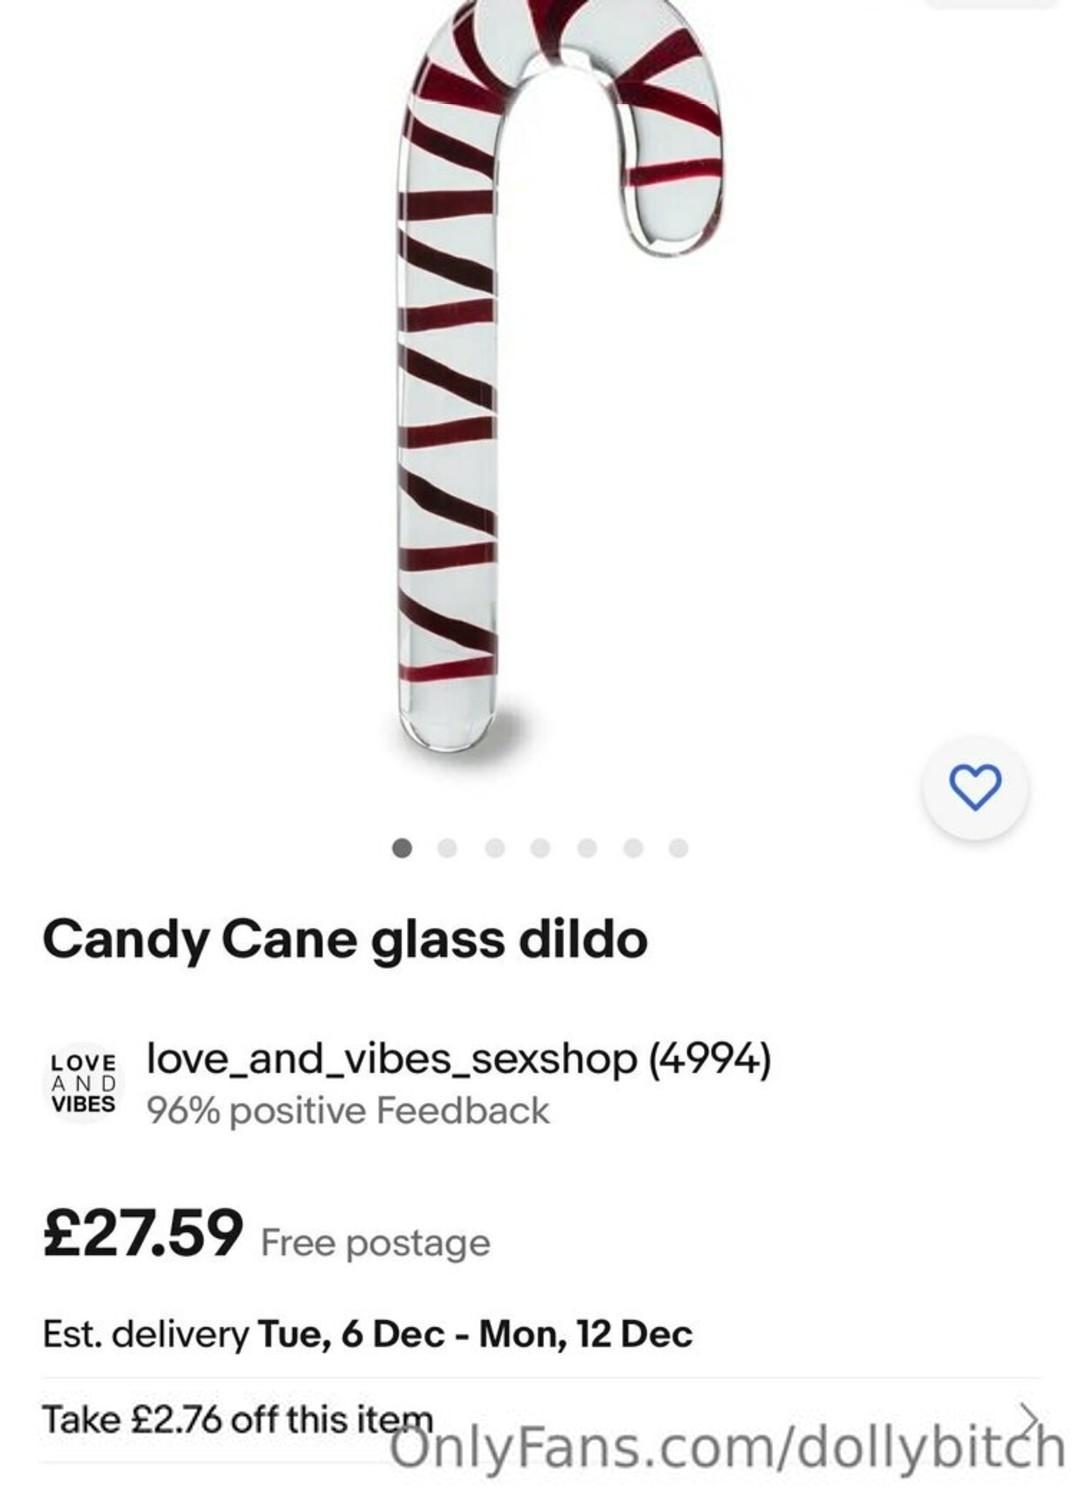Viewport: 1080px width, 1492px height.
Task: Open the love_and_vibes_sexshop seller profile
Action: (391, 1058)
